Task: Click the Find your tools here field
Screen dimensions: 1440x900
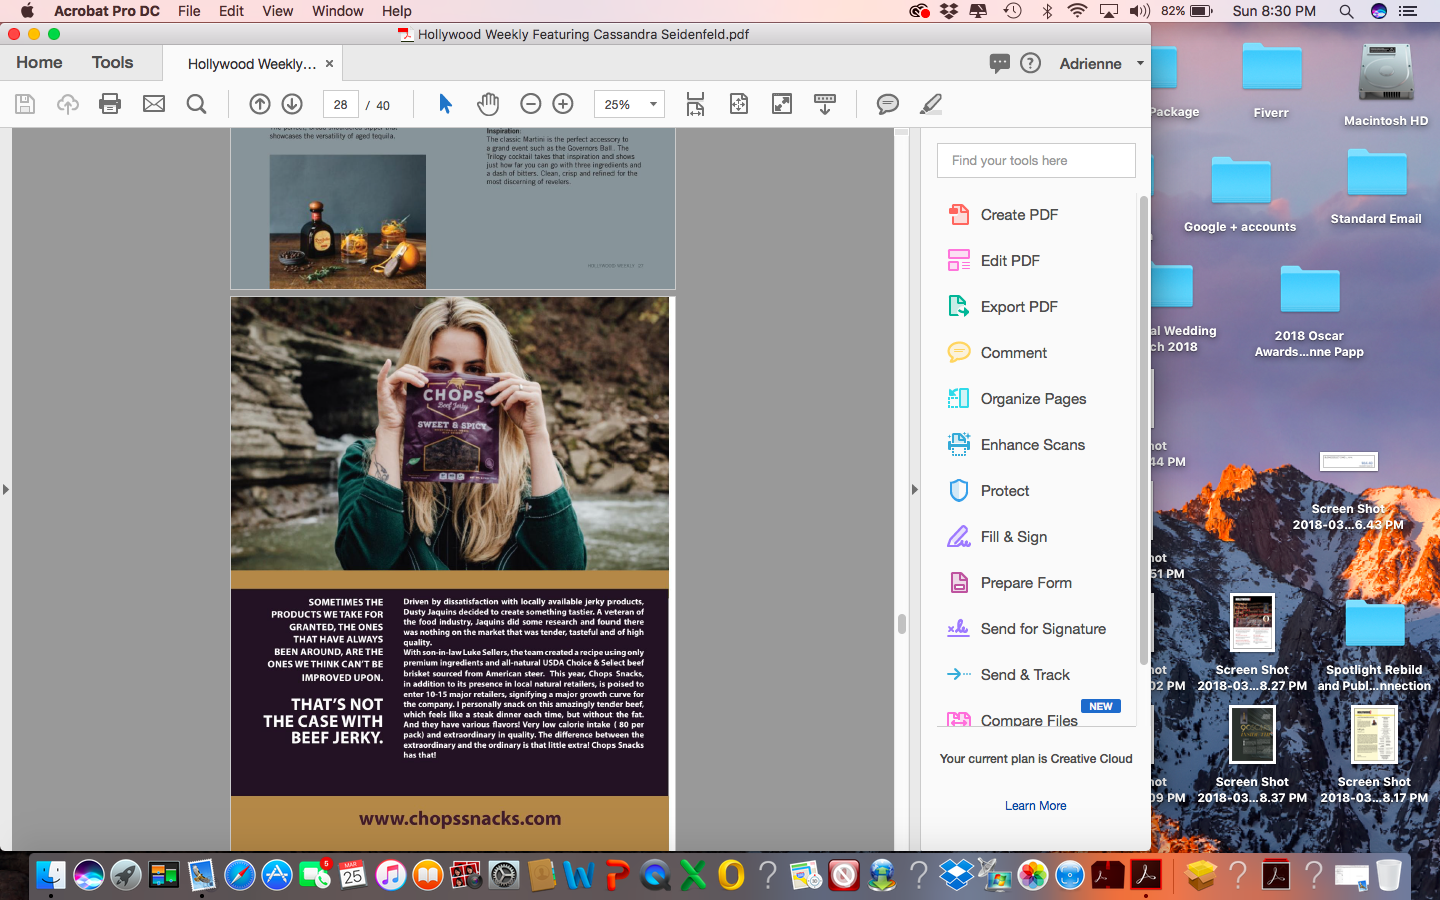Action: click(x=1036, y=160)
